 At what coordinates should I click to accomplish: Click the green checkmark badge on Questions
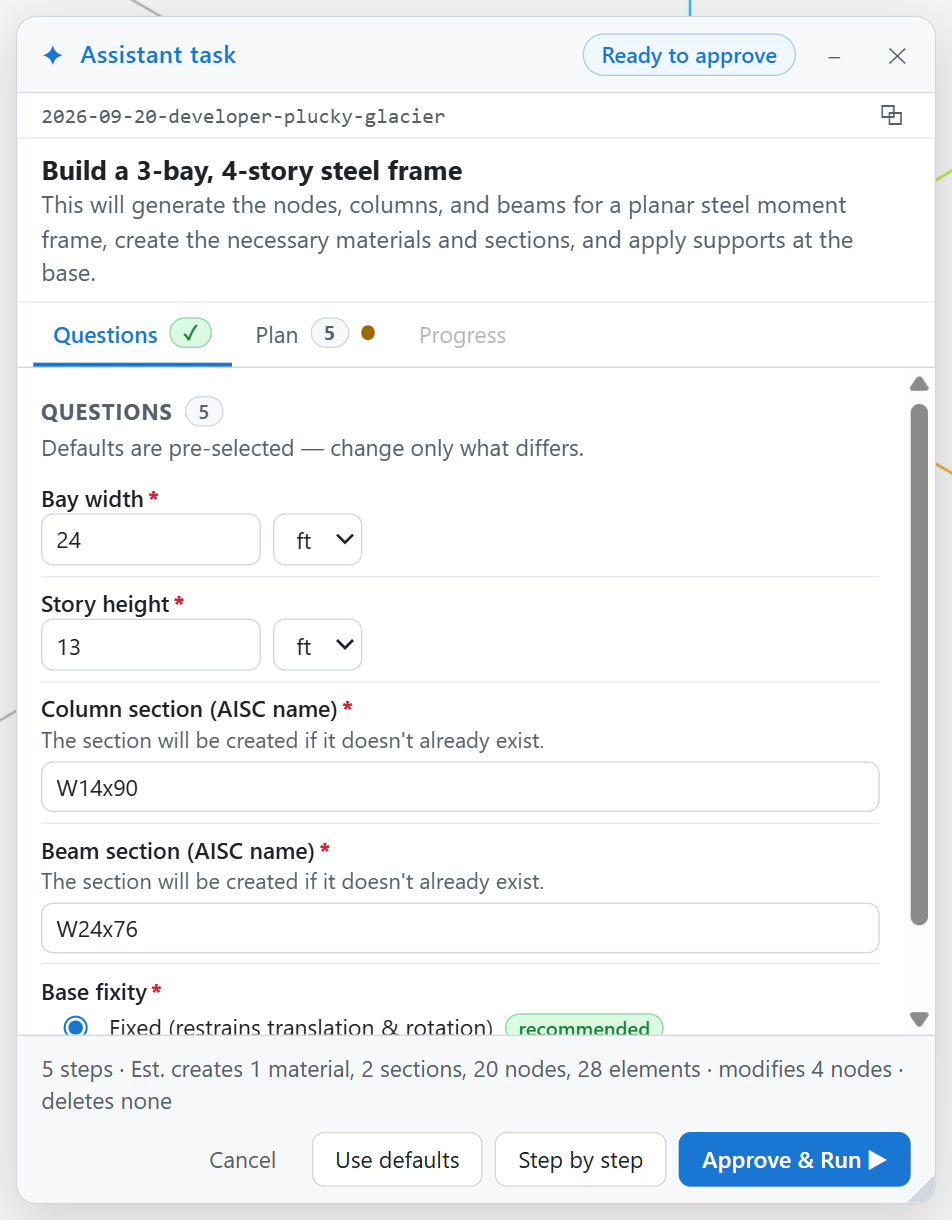pyautogui.click(x=190, y=333)
